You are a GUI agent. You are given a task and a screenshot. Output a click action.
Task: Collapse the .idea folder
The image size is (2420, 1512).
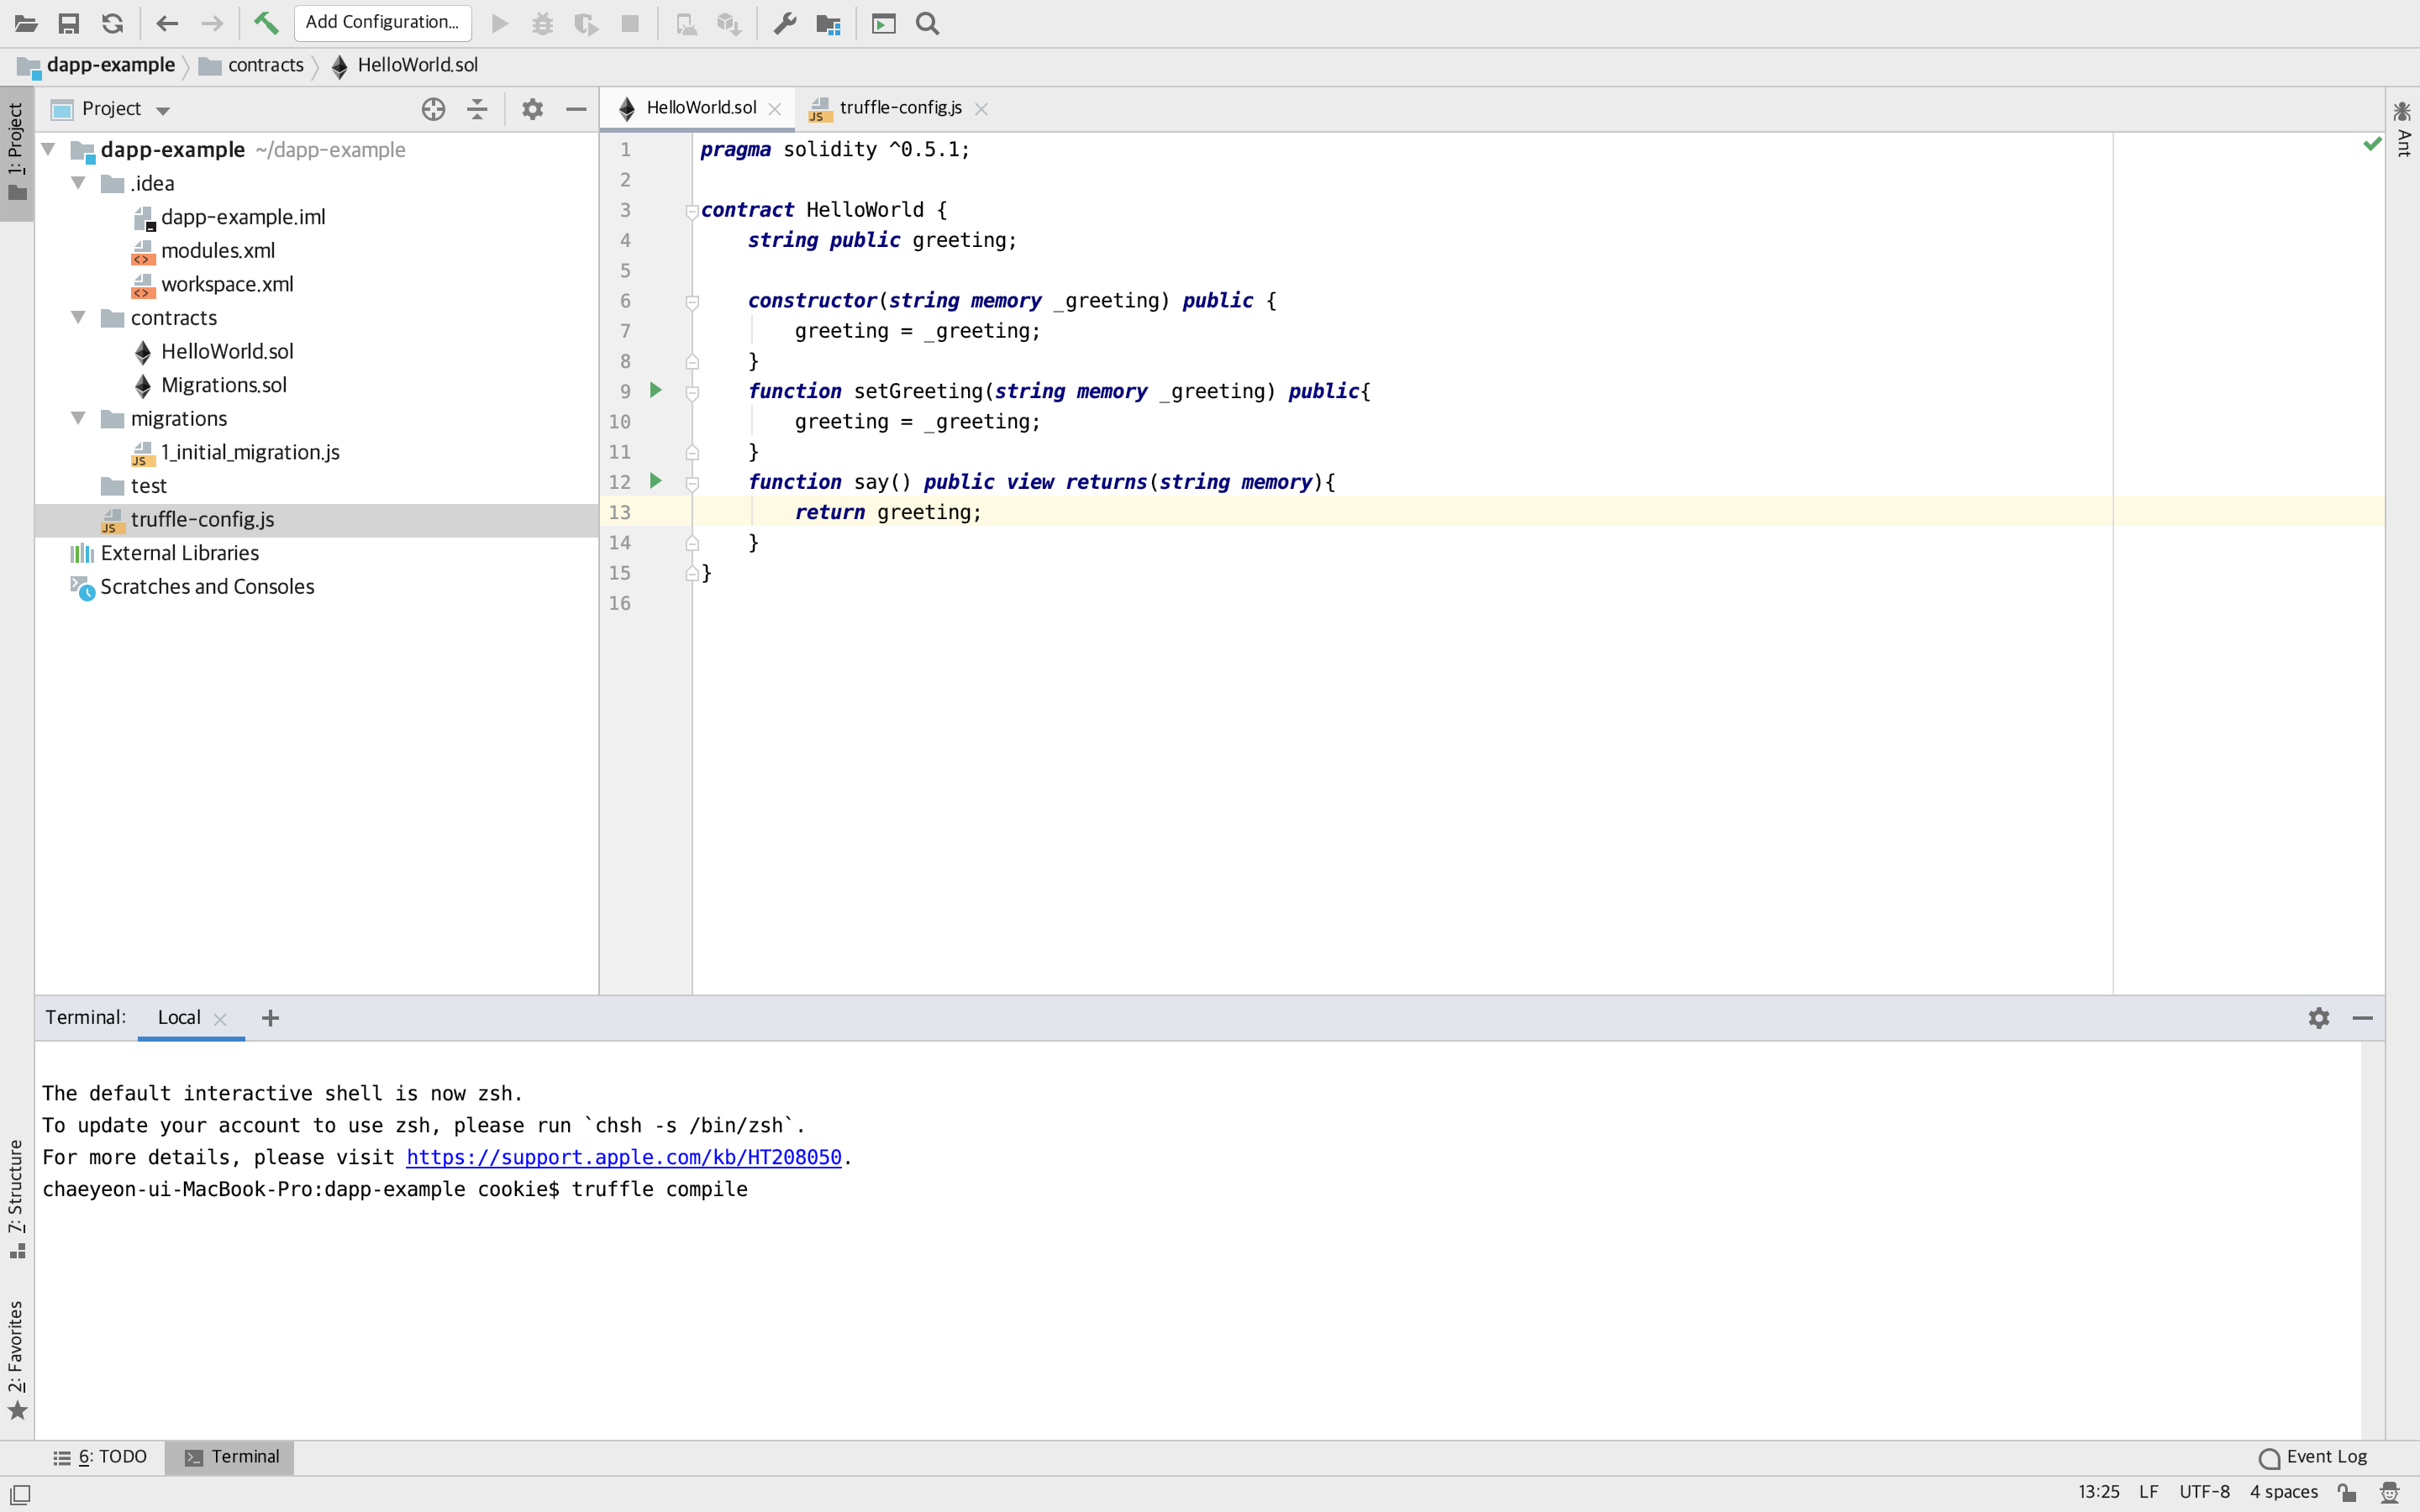tap(78, 183)
